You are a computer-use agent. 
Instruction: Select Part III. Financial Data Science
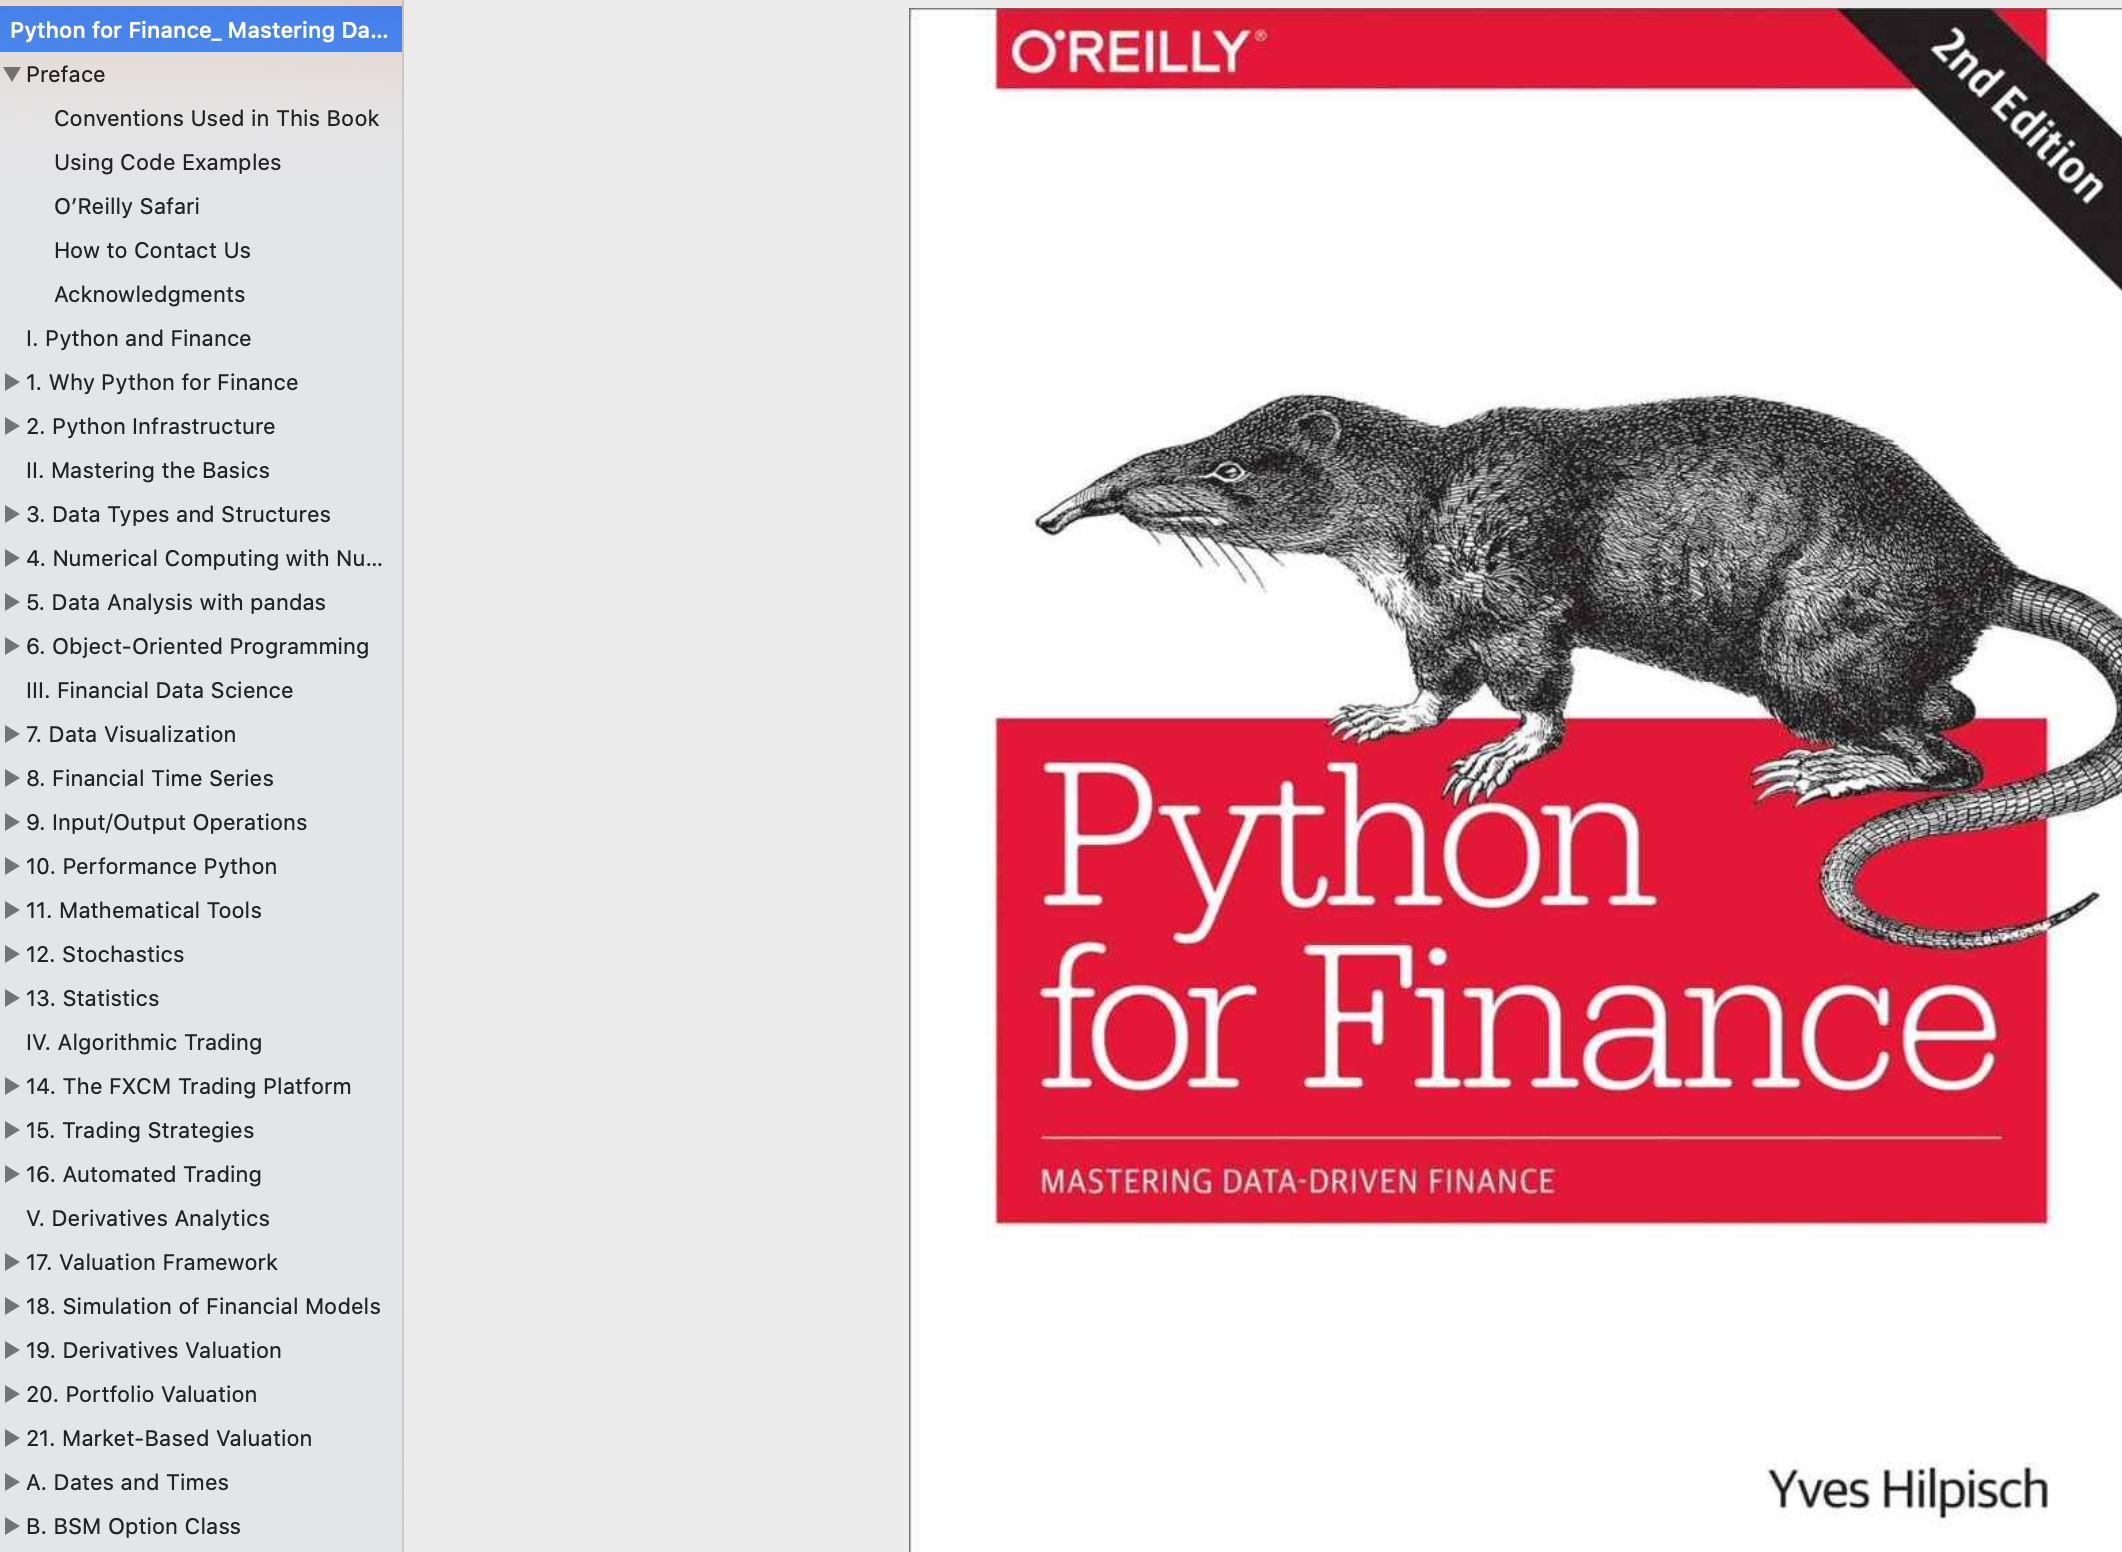coord(159,690)
